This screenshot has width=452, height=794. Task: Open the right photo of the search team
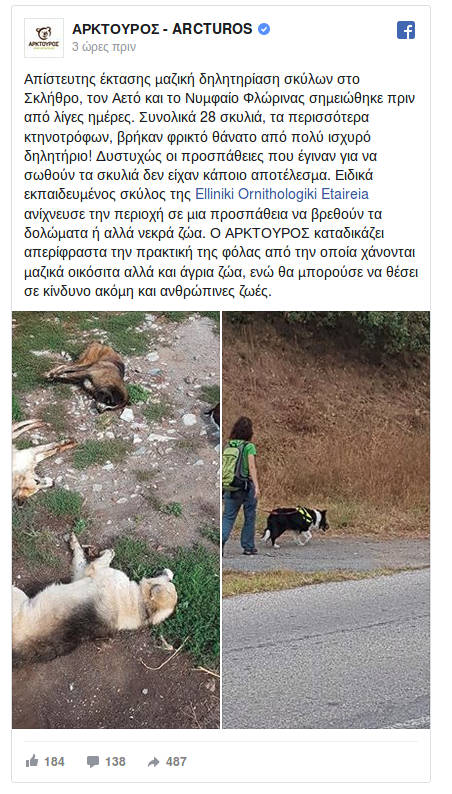(326, 520)
